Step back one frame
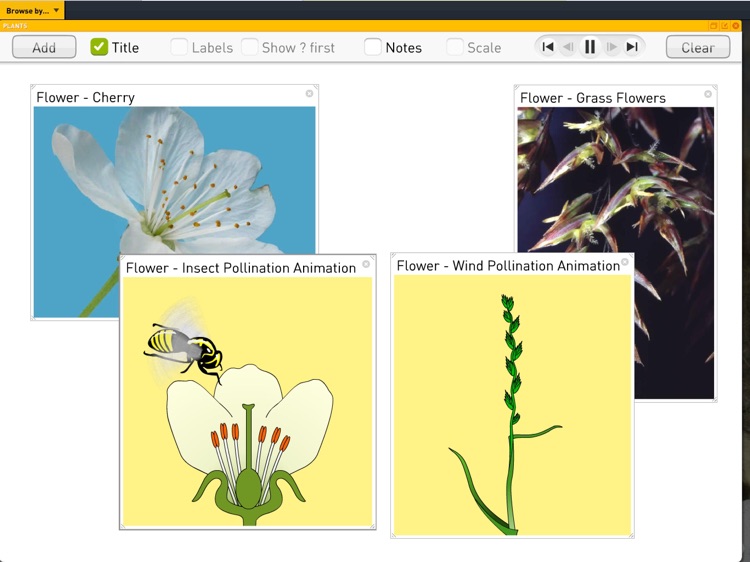750x562 pixels. 568,47
